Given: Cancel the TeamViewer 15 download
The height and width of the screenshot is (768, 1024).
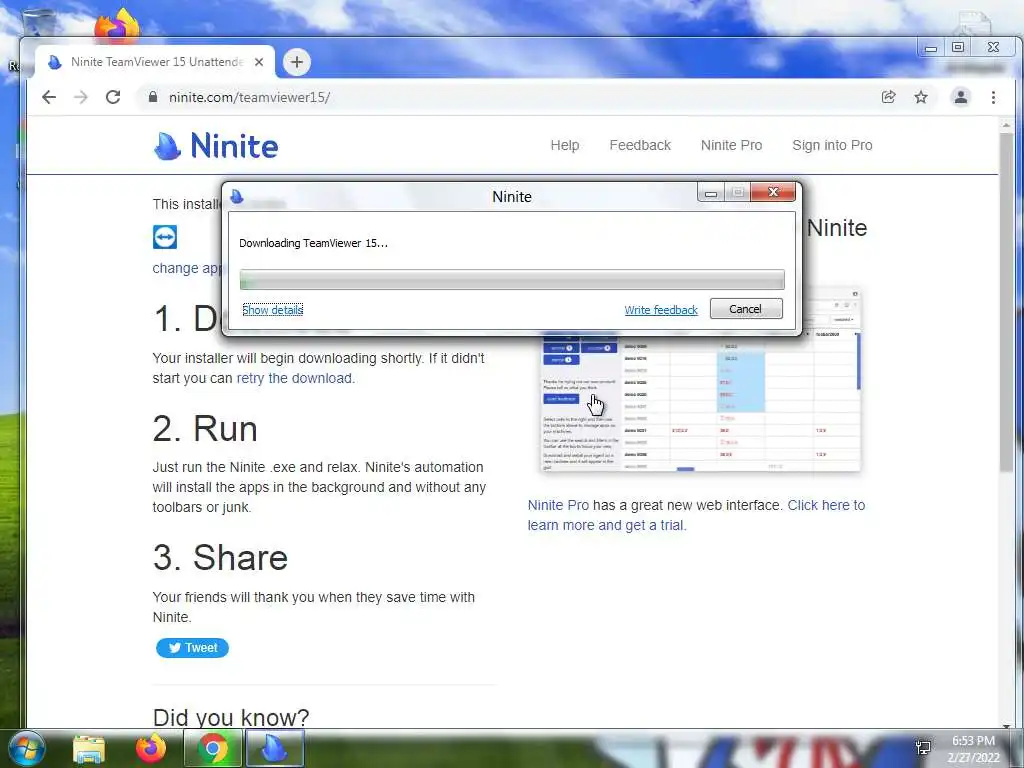Looking at the screenshot, I should point(746,309).
